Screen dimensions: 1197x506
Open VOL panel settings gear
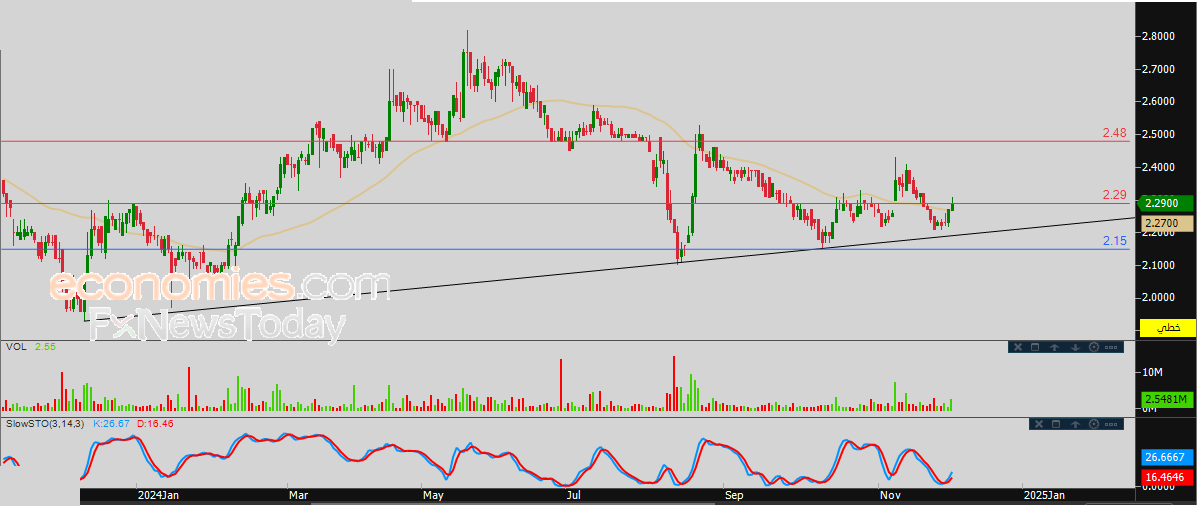pyautogui.click(x=1094, y=347)
